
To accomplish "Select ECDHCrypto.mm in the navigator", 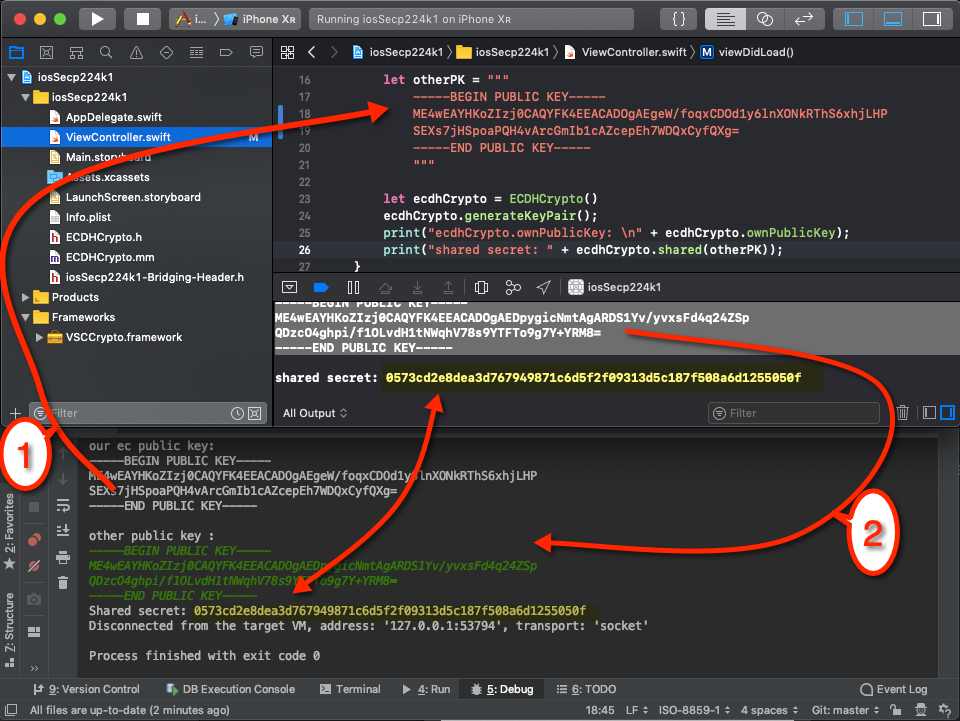I will [x=110, y=257].
